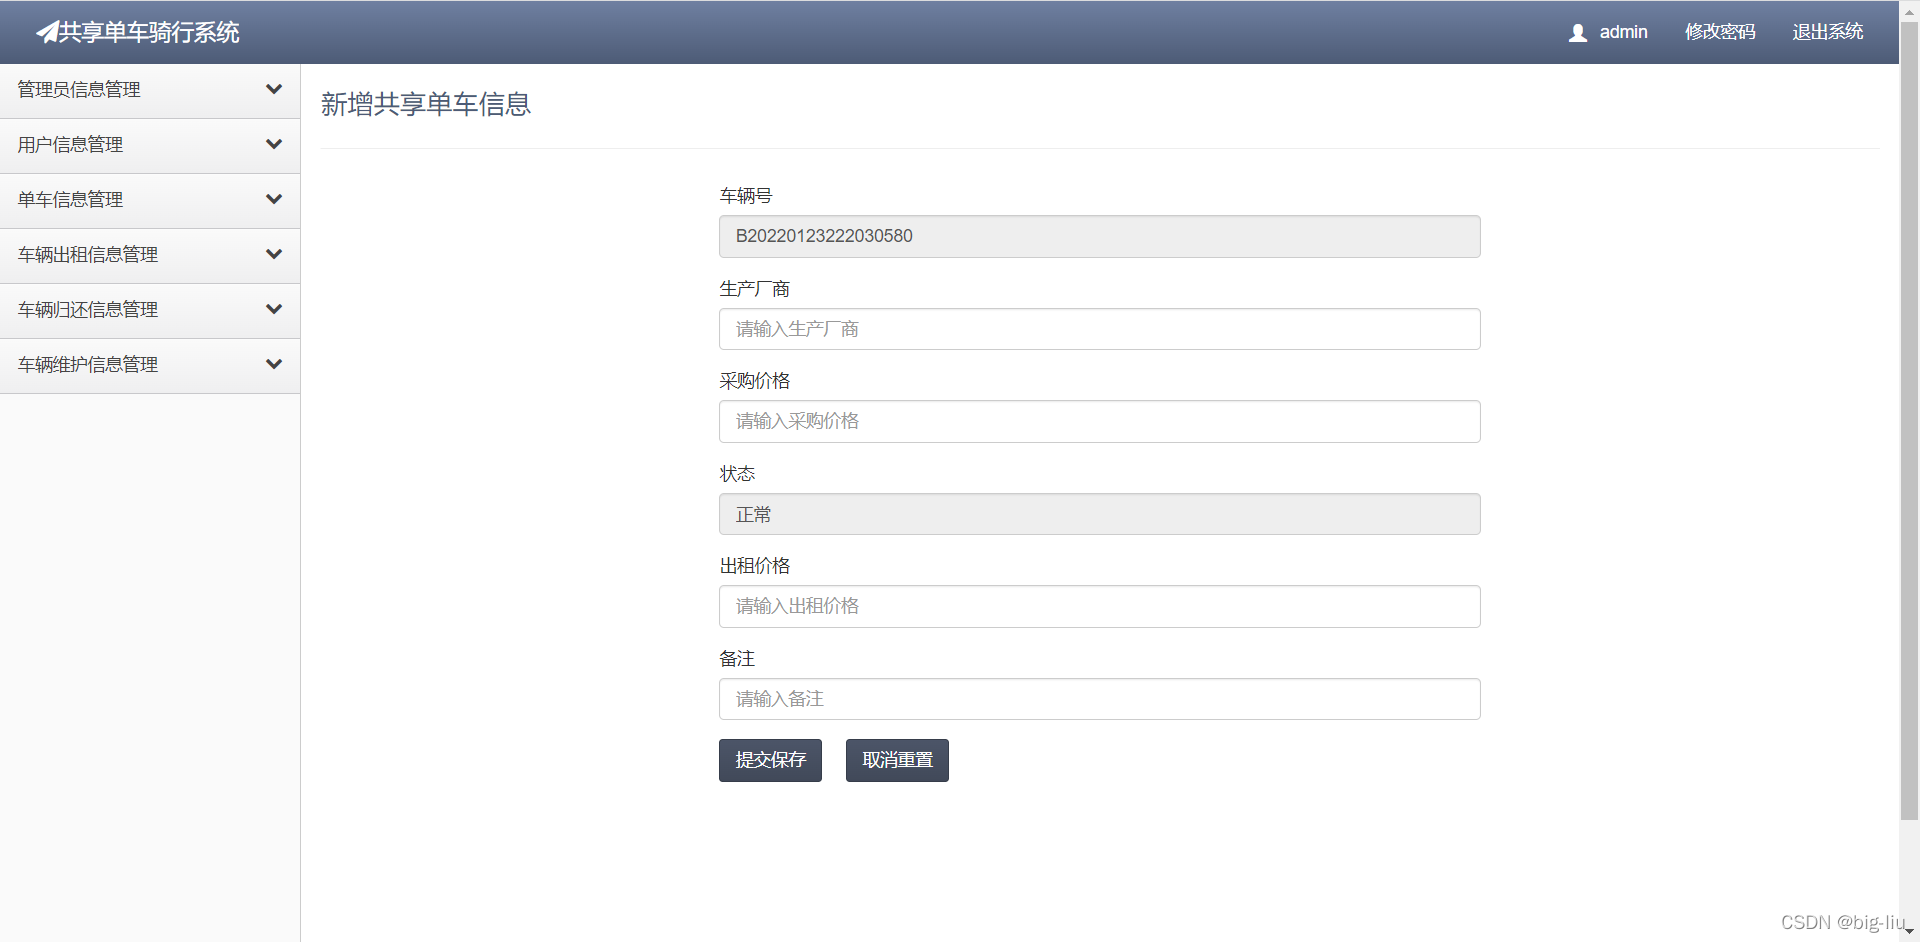Expand the 车辆归还信息管理 chevron

point(274,309)
